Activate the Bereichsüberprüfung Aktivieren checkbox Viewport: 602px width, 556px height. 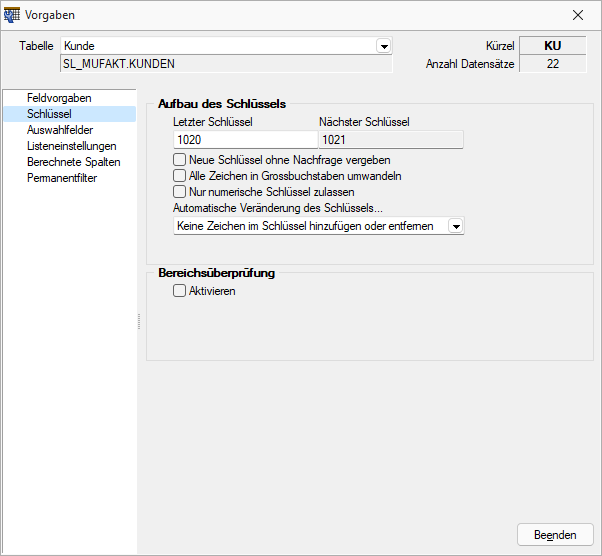tap(179, 291)
